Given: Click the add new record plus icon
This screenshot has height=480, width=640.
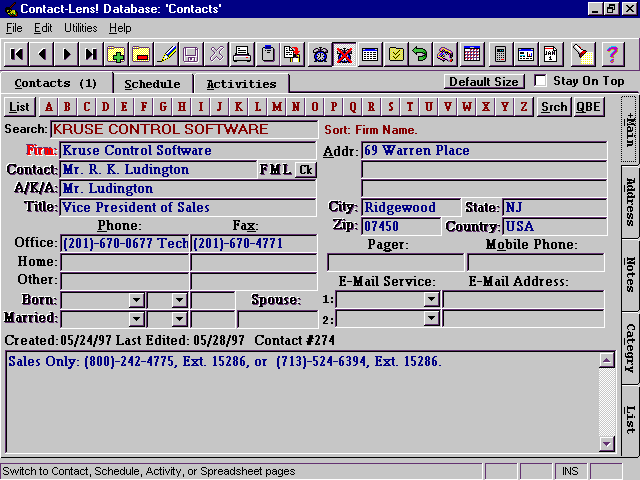Looking at the screenshot, I should [x=117, y=54].
